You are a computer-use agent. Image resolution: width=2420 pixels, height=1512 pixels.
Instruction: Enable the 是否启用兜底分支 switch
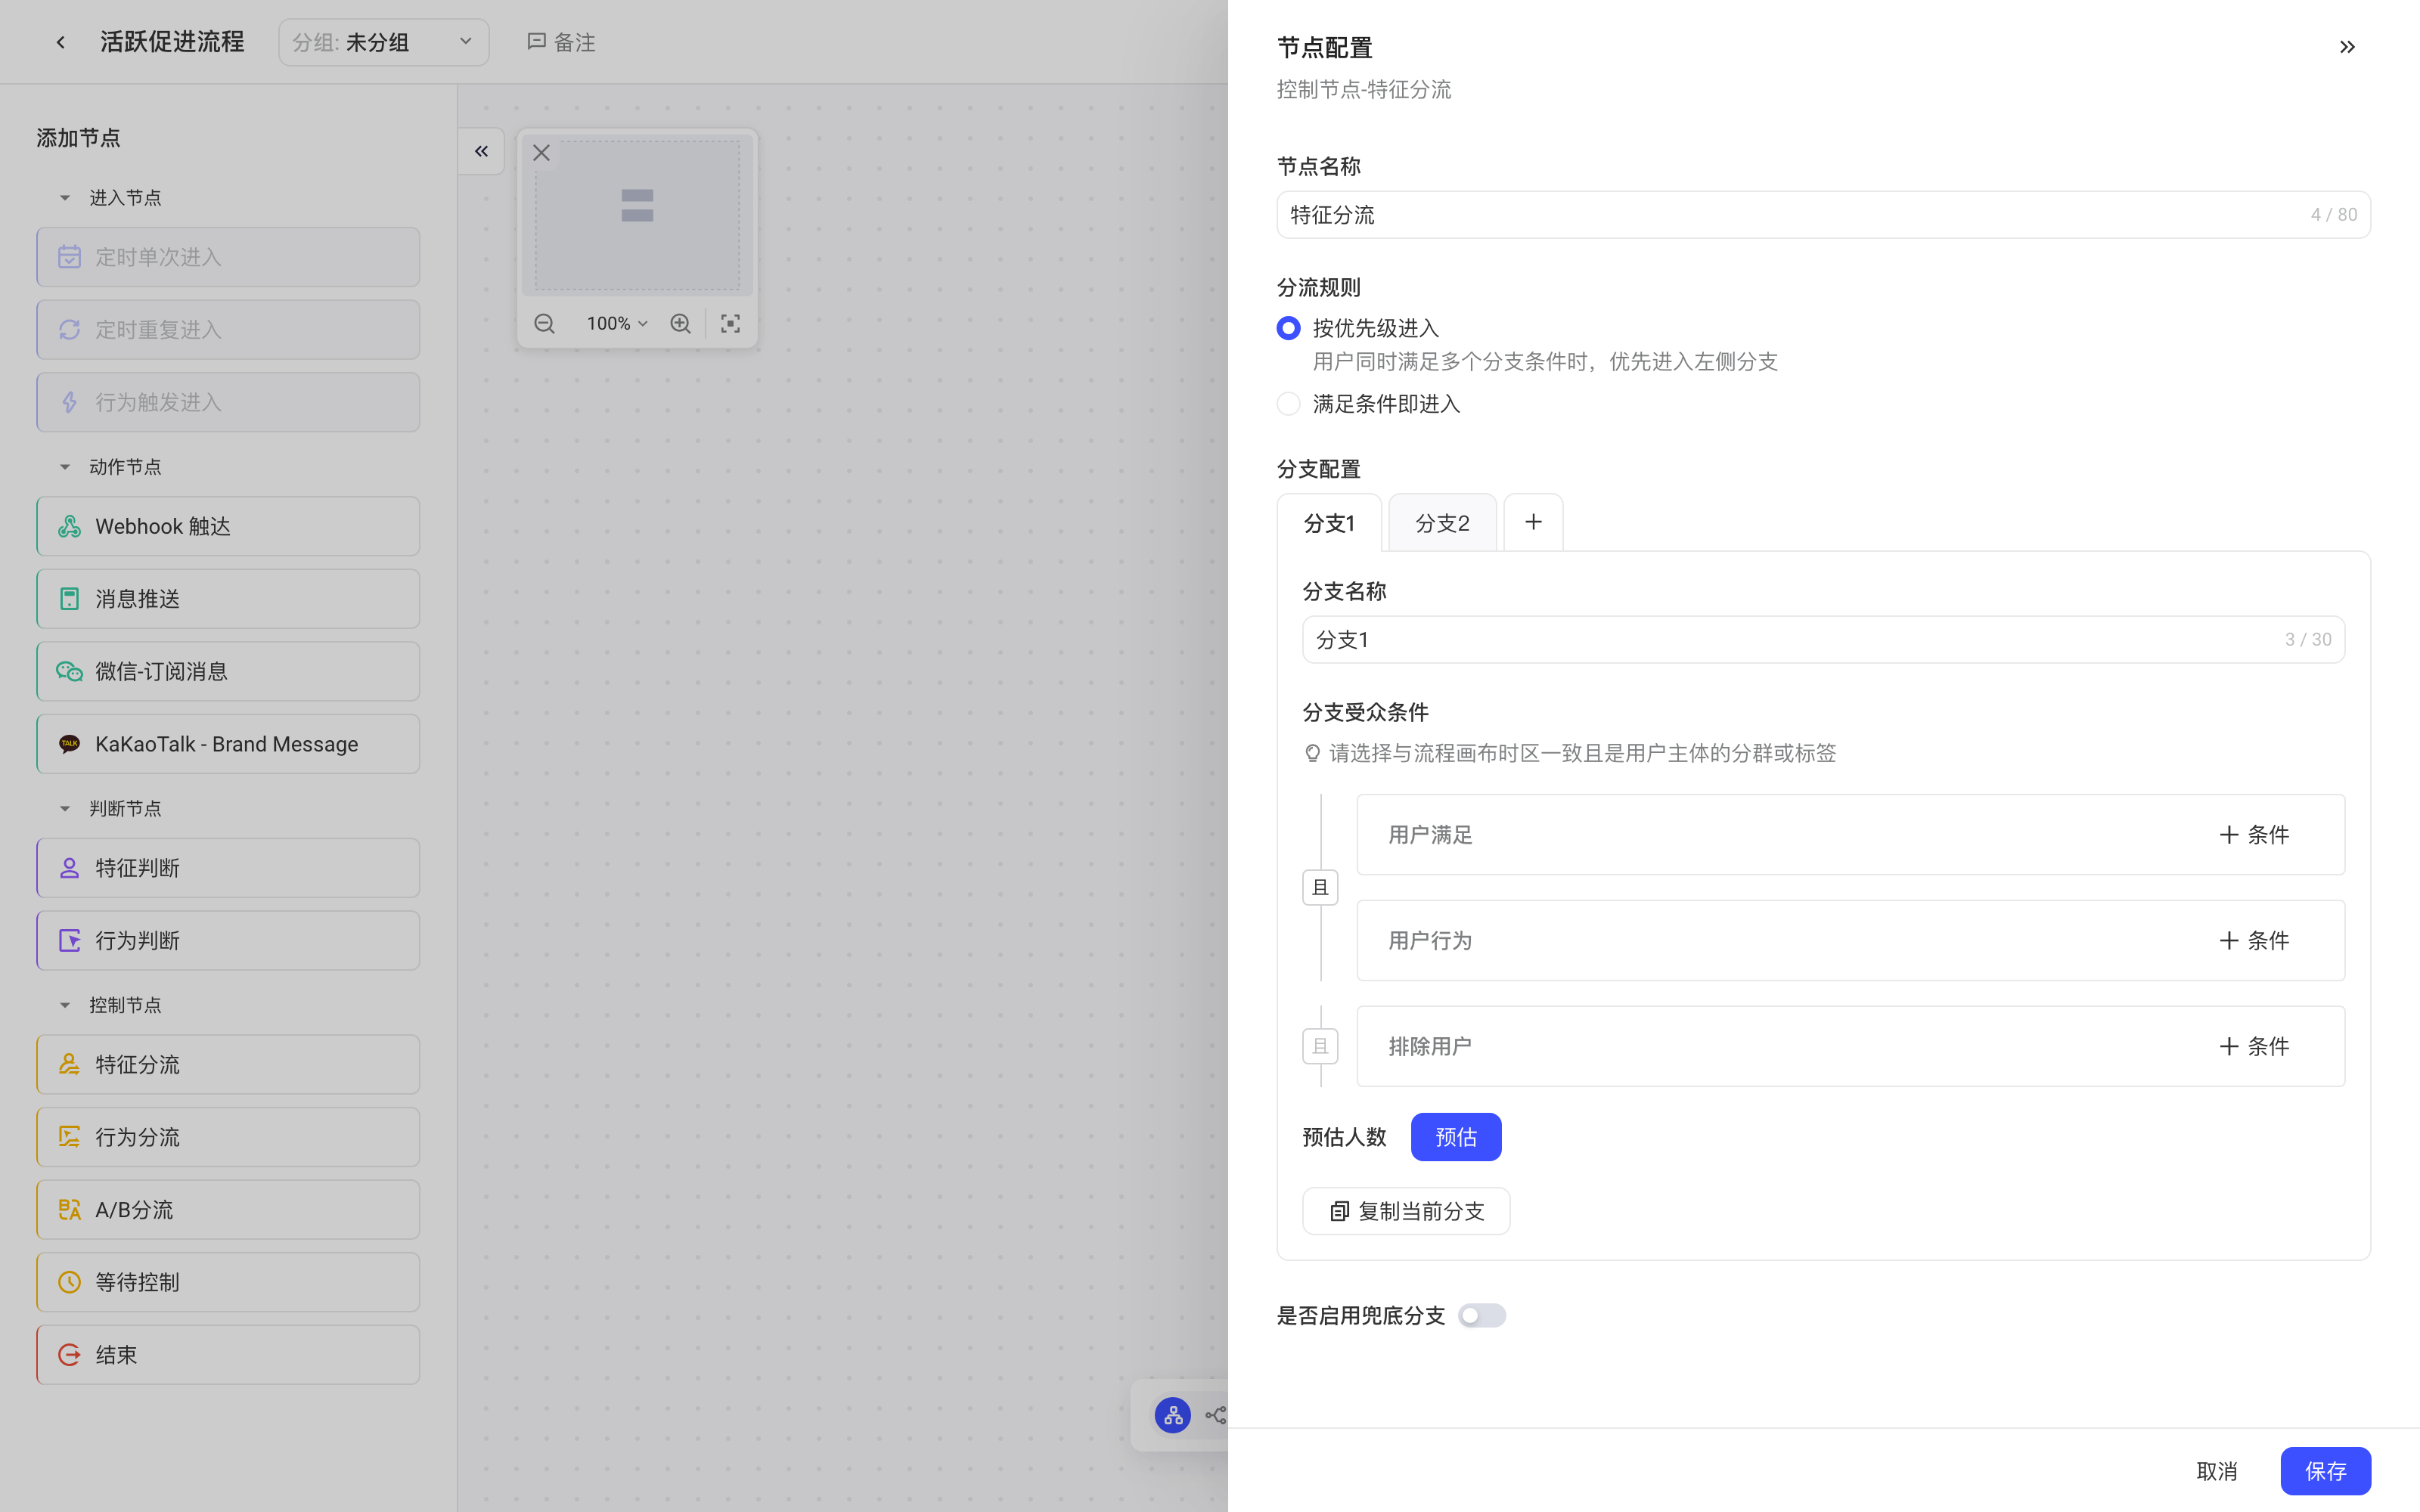1481,1316
